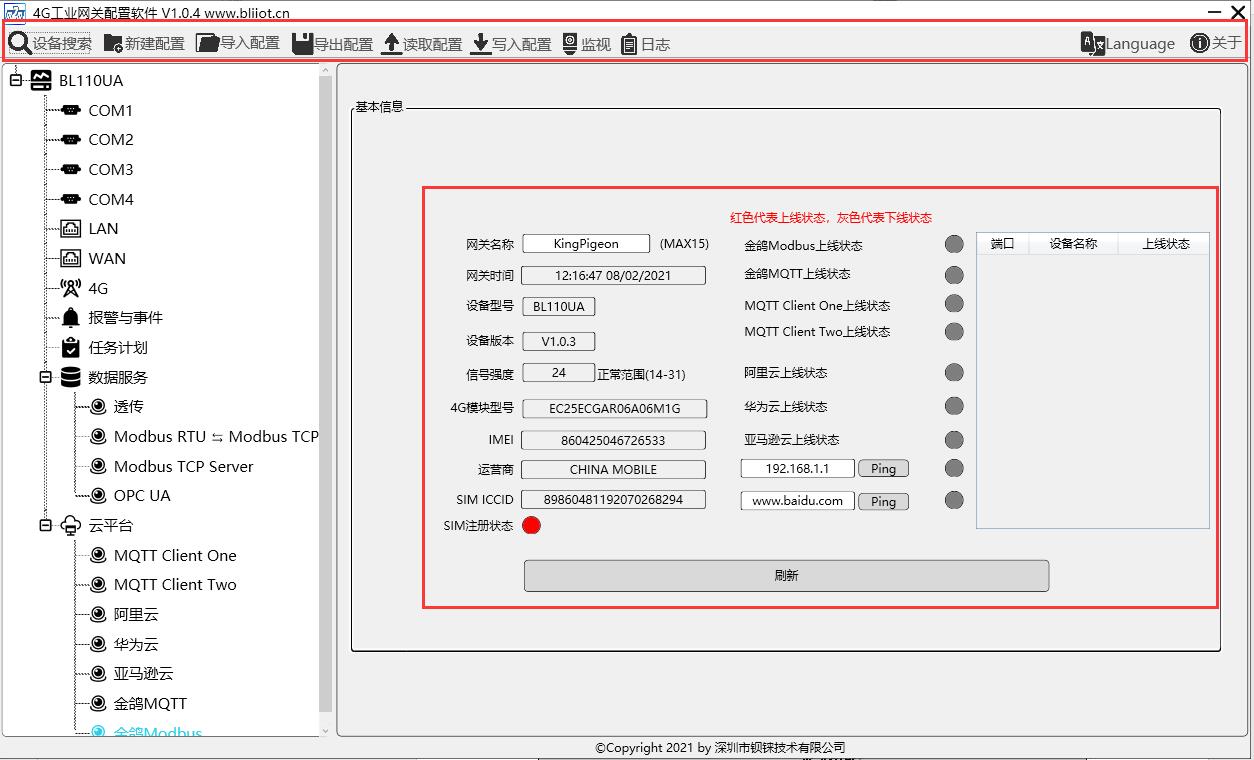
Task: Click the tree panel vertical scrollbar
Action: tap(325, 395)
